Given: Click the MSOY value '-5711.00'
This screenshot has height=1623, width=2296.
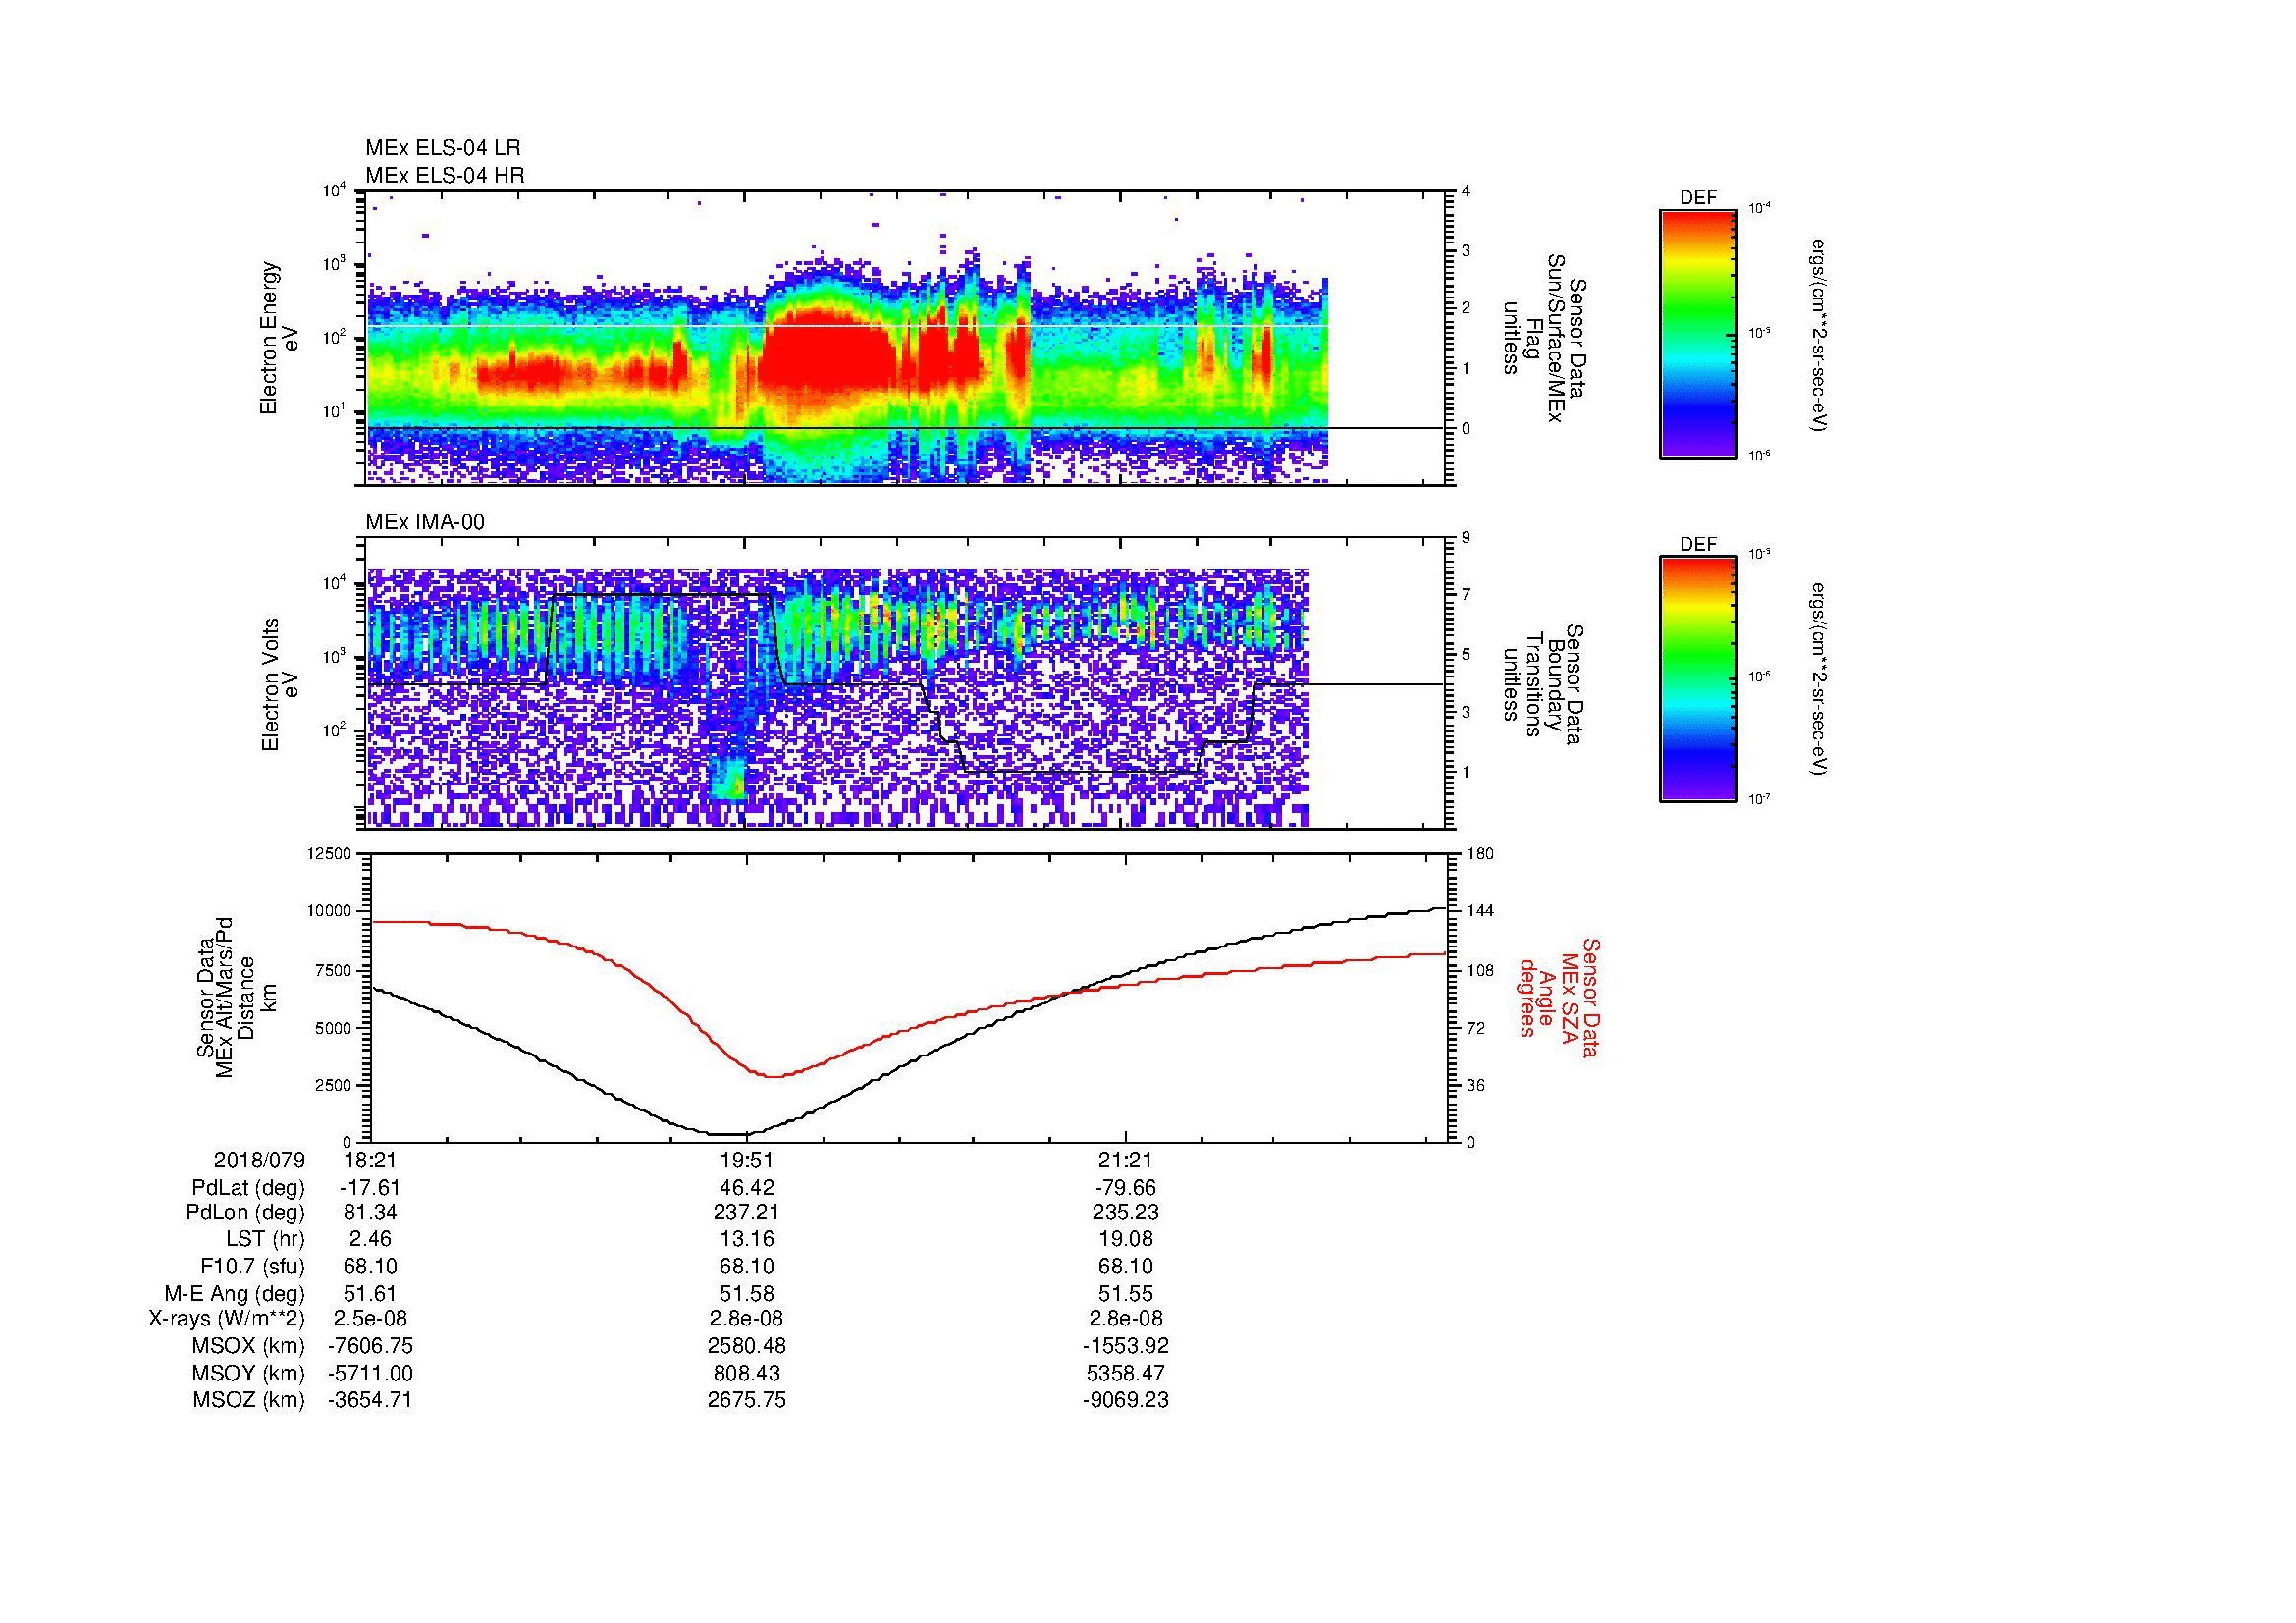Looking at the screenshot, I should [370, 1373].
